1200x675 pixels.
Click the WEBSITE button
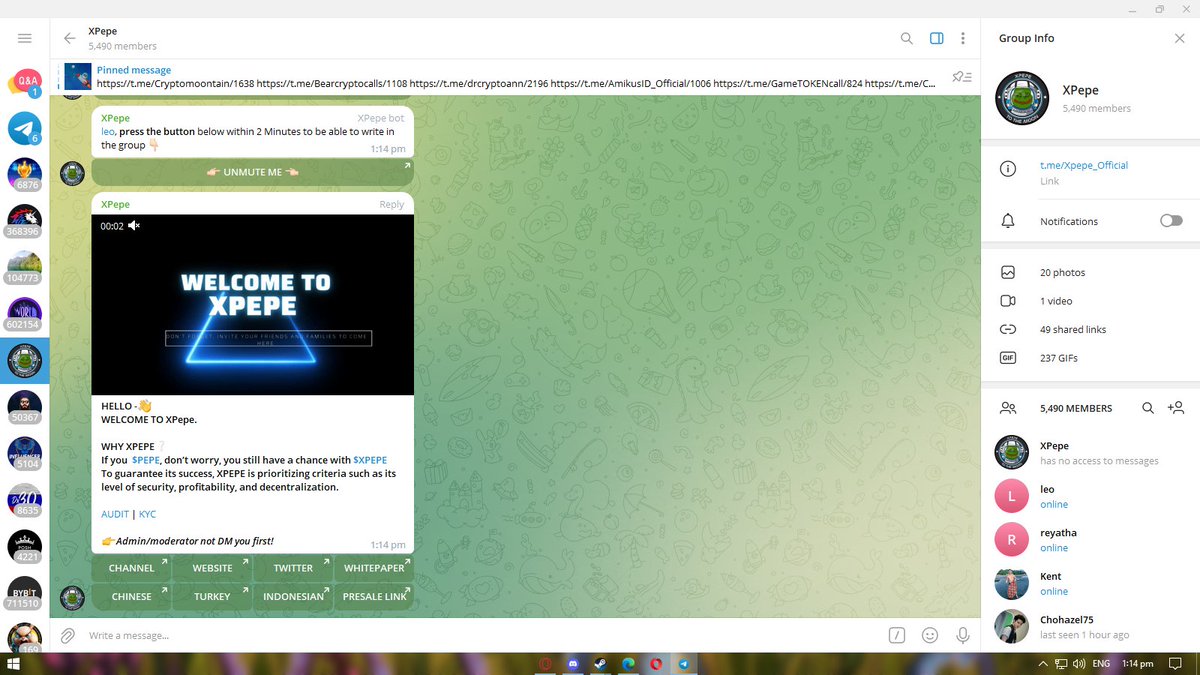click(x=212, y=568)
